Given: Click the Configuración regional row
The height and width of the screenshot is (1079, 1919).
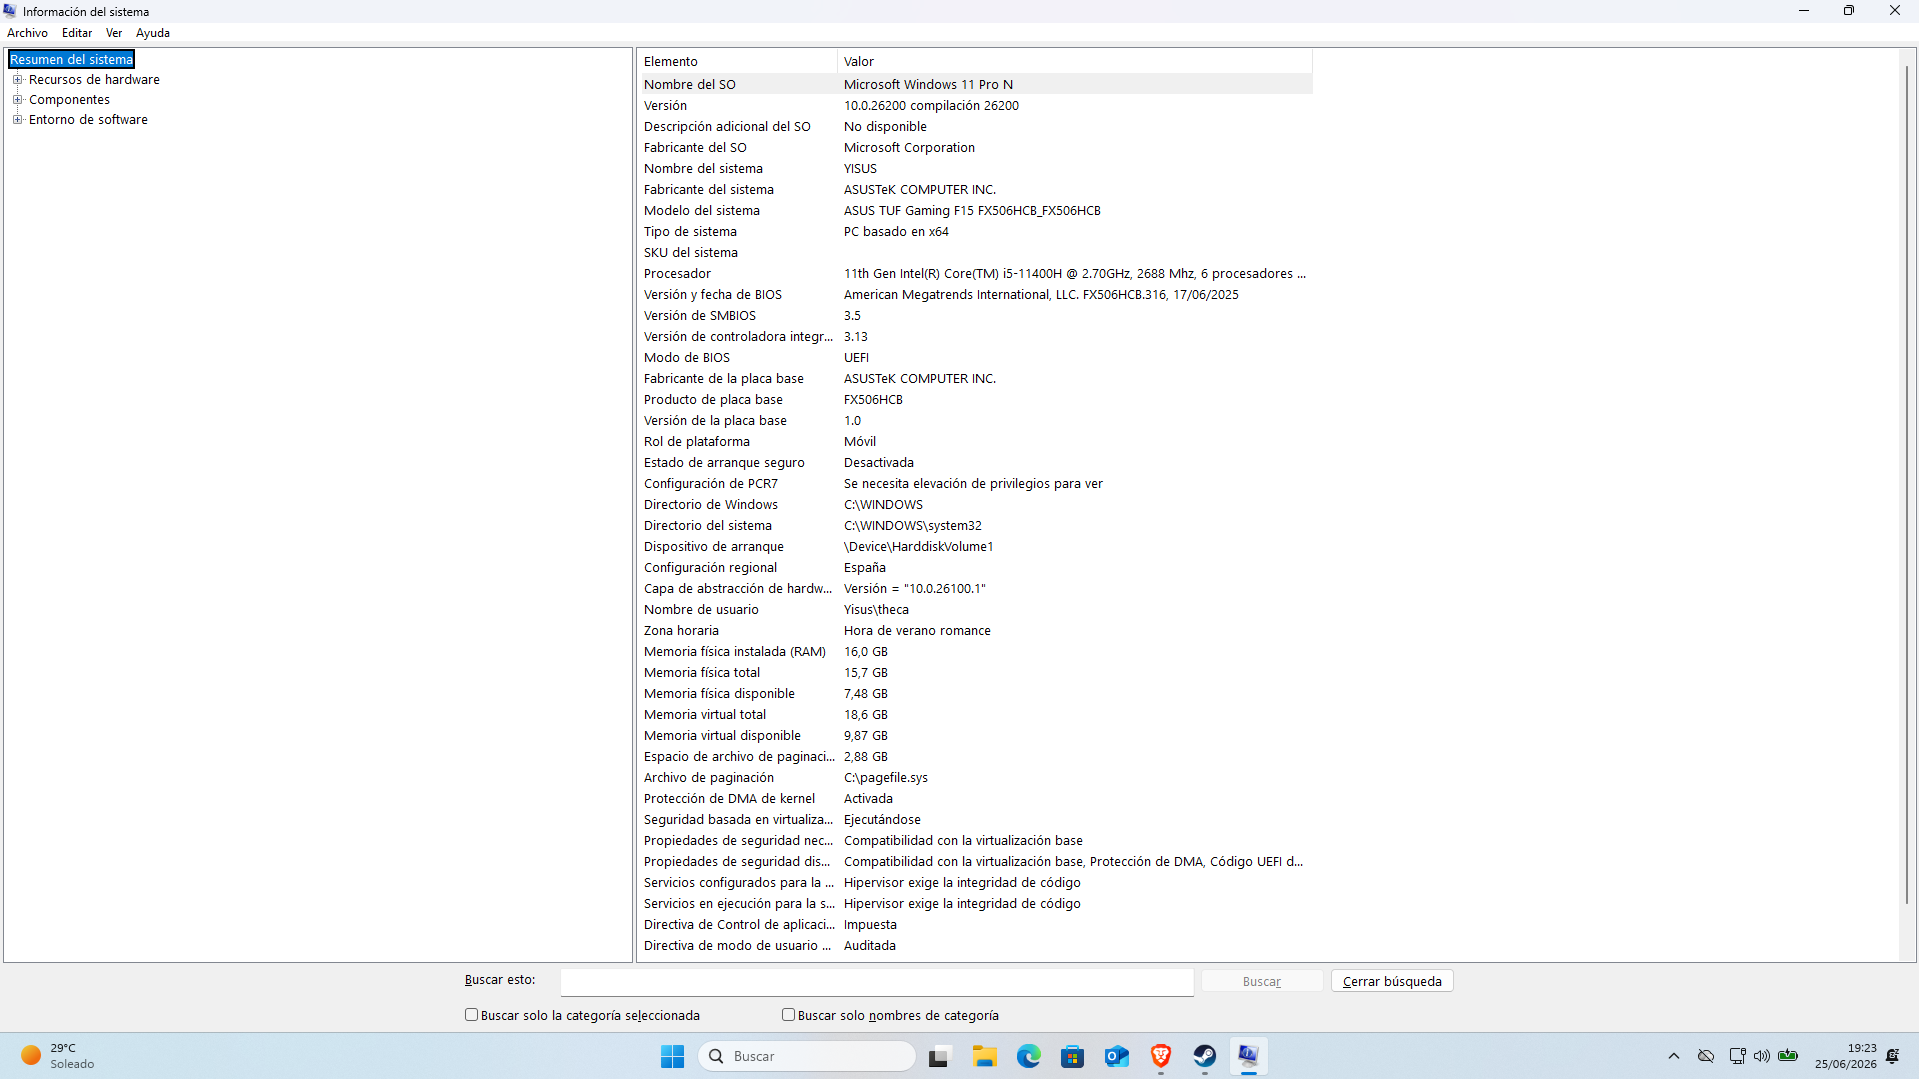Looking at the screenshot, I should (975, 568).
